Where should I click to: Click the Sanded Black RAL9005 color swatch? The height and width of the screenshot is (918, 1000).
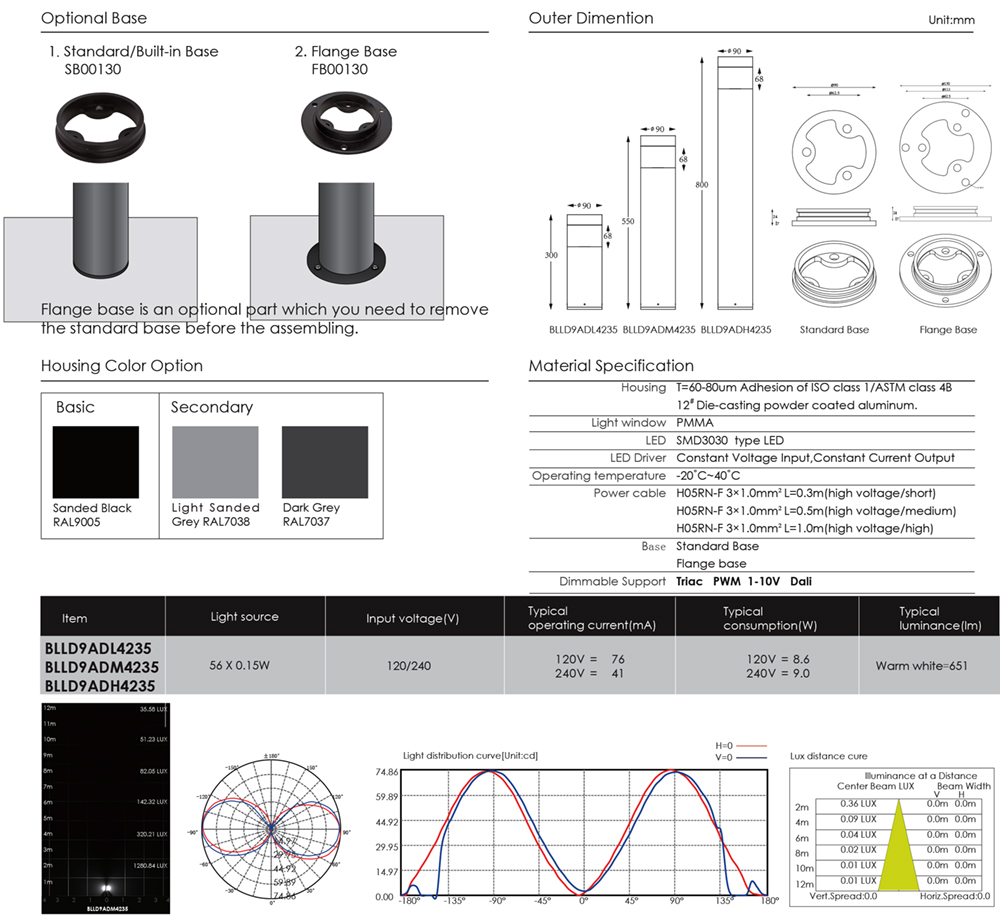click(x=96, y=462)
